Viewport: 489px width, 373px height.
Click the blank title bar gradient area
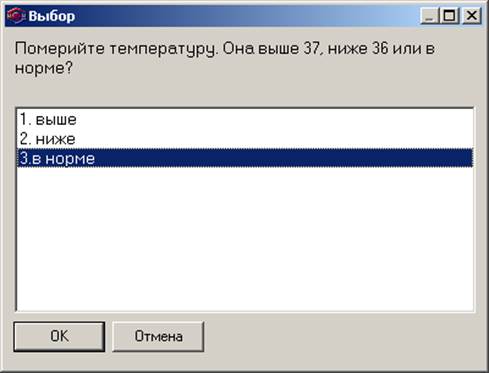click(x=247, y=16)
